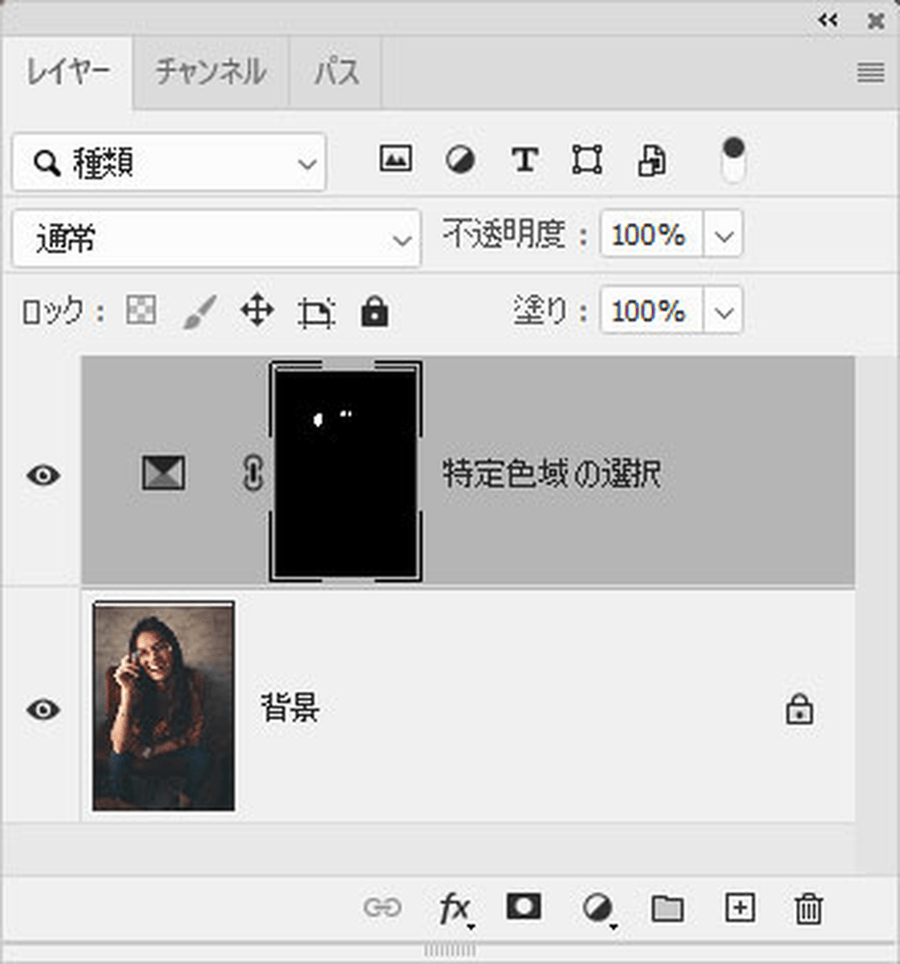Screen dimensions: 900x964
Task: Open the 通常 blend mode dropdown
Action: click(216, 239)
